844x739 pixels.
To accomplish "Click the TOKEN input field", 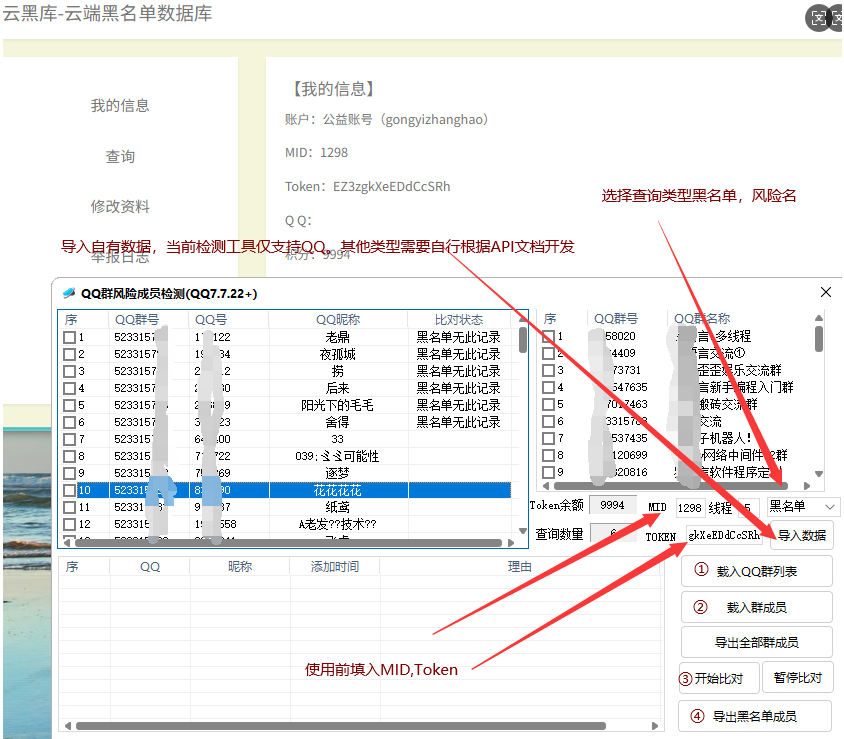I will click(724, 536).
